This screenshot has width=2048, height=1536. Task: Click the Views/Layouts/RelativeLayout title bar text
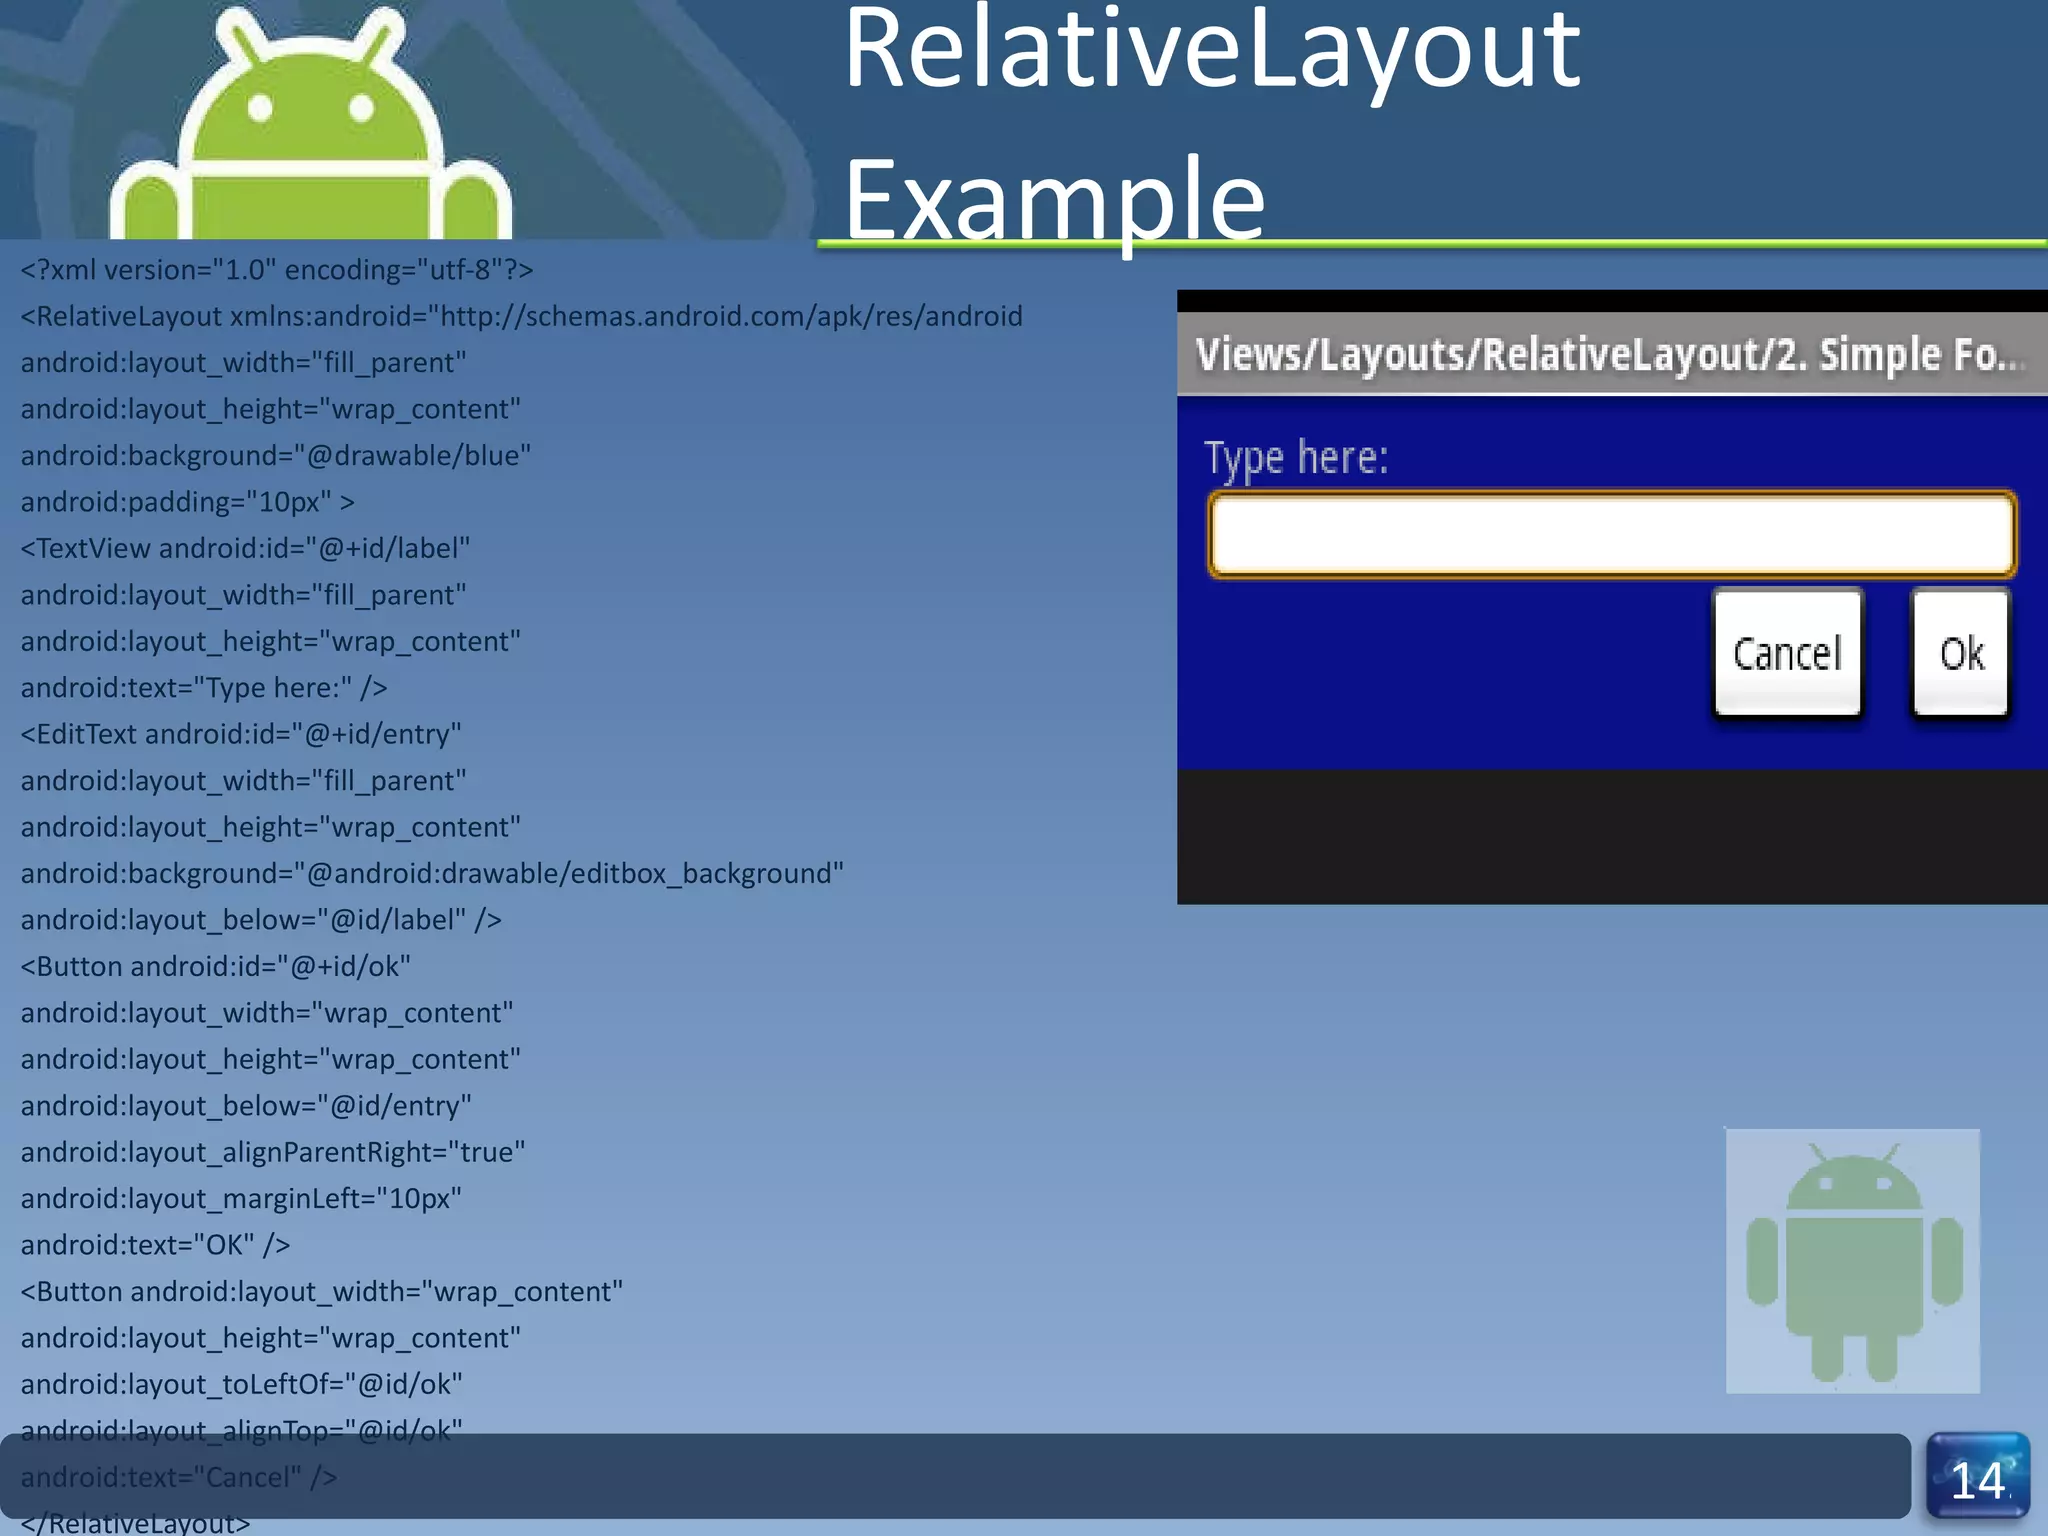[x=1610, y=355]
